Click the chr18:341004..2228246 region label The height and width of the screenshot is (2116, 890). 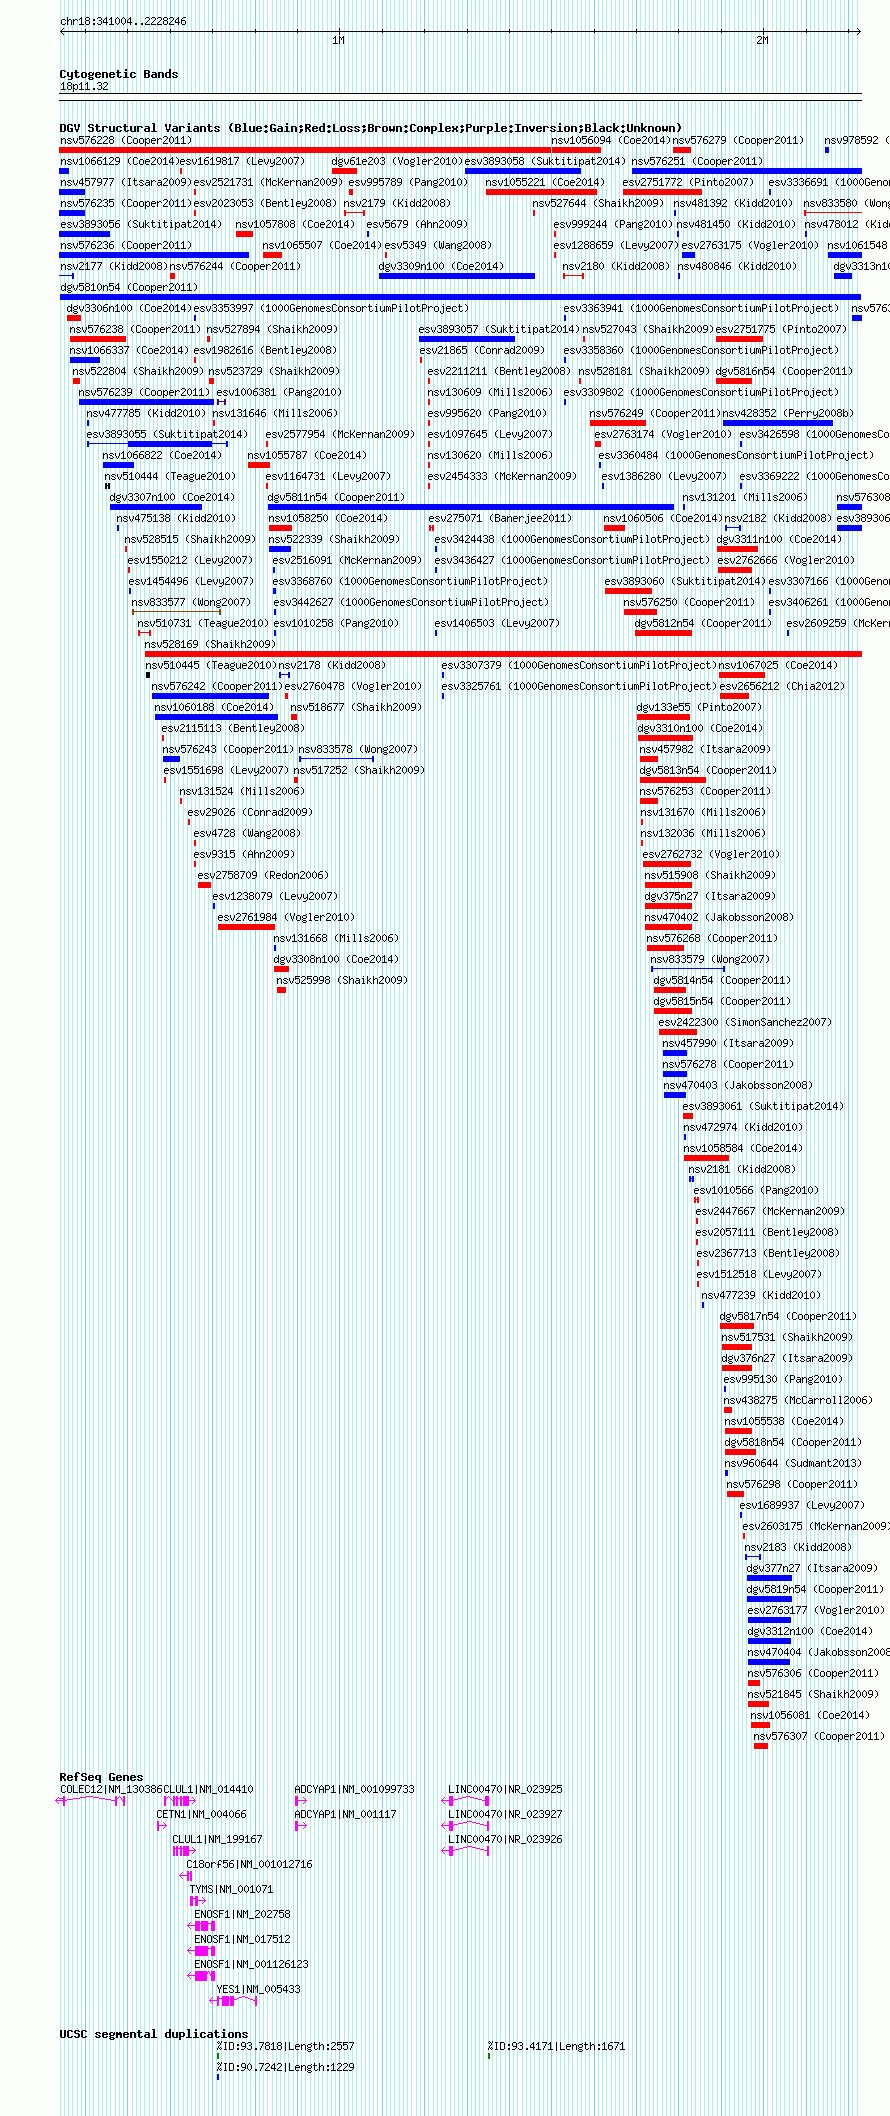(x=123, y=21)
